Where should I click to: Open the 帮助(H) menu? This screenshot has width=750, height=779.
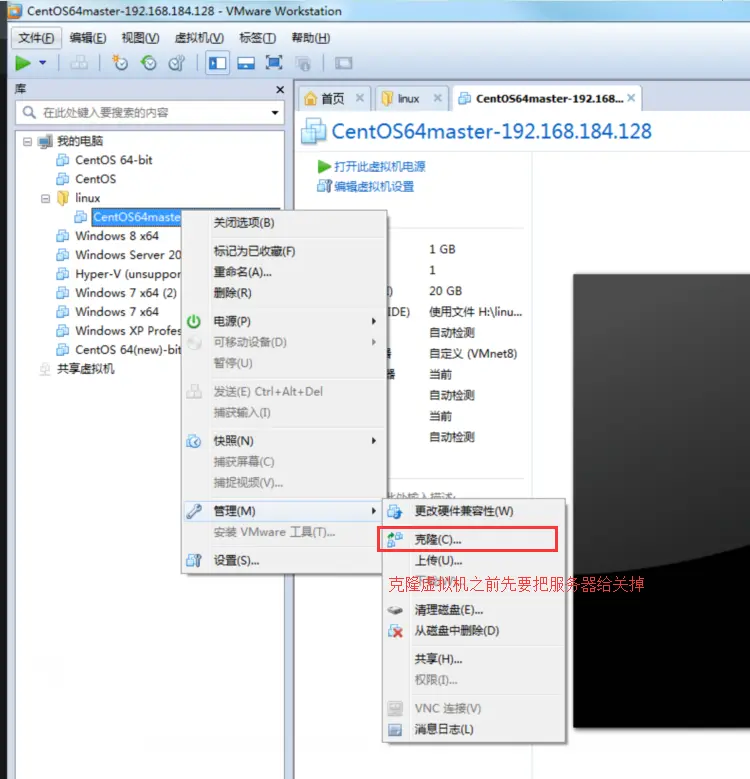pyautogui.click(x=311, y=38)
